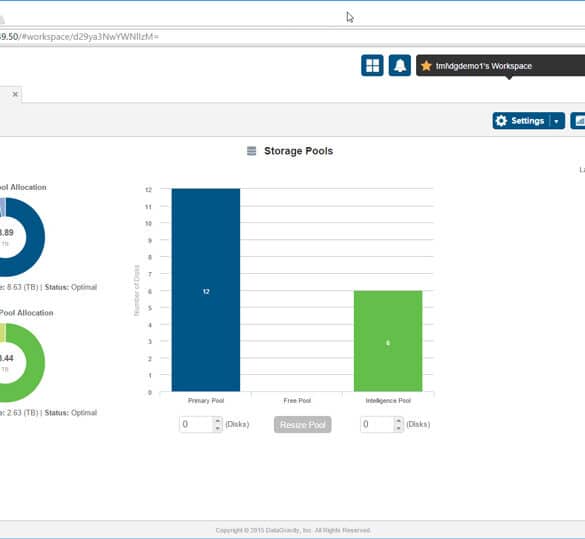Click the Status: Optimal text under blue donut
Viewport: 585px width, 539px height.
(x=71, y=287)
